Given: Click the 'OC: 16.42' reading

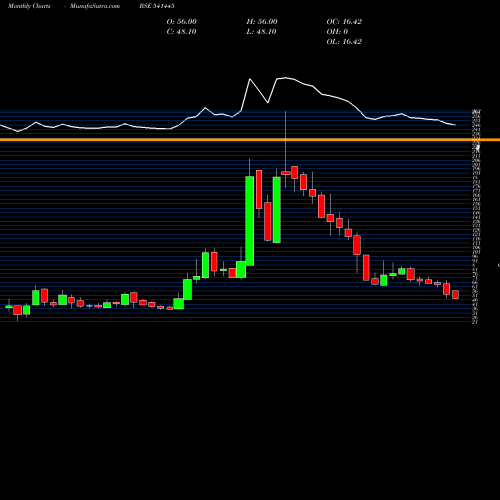Looking at the screenshot, I should (x=344, y=22).
